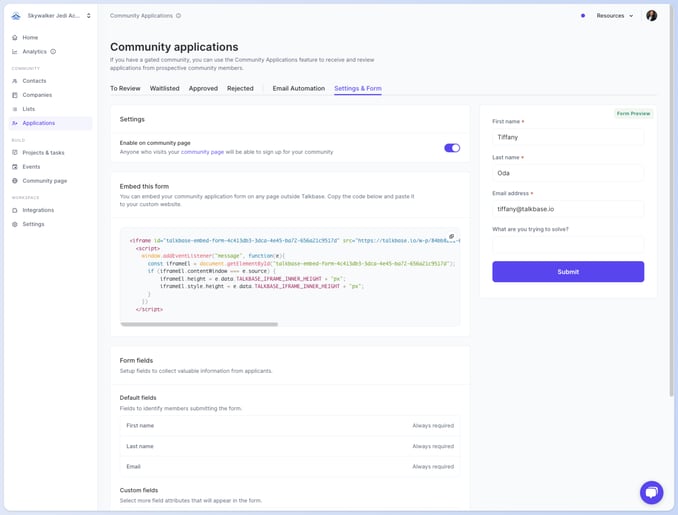The height and width of the screenshot is (515, 678).
Task: Click the info icon beside Analytics
Action: coord(53,51)
